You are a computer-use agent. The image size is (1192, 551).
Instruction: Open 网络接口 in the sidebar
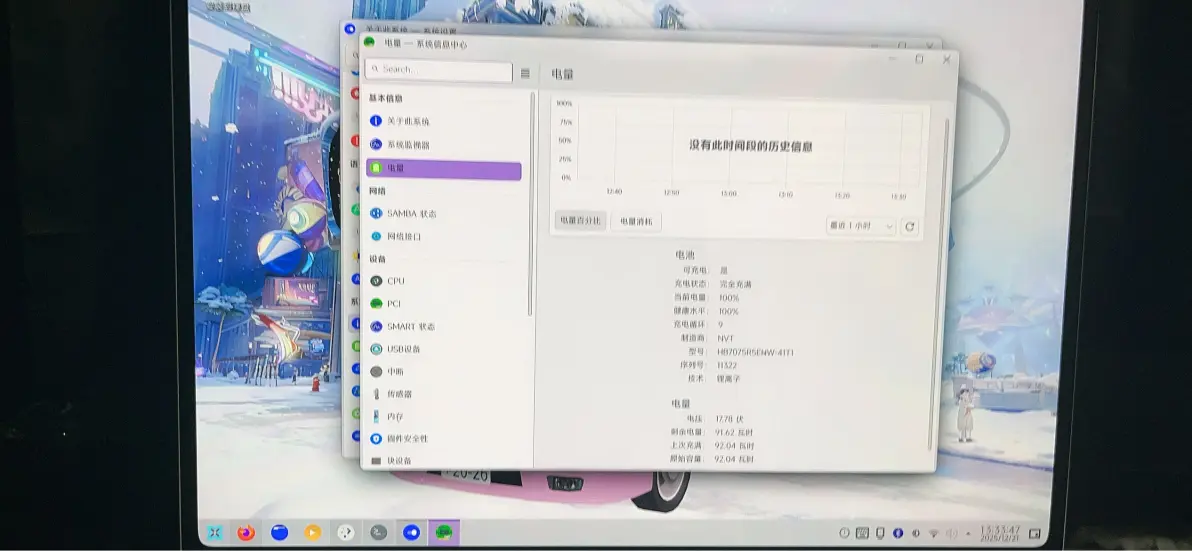pyautogui.click(x=445, y=236)
